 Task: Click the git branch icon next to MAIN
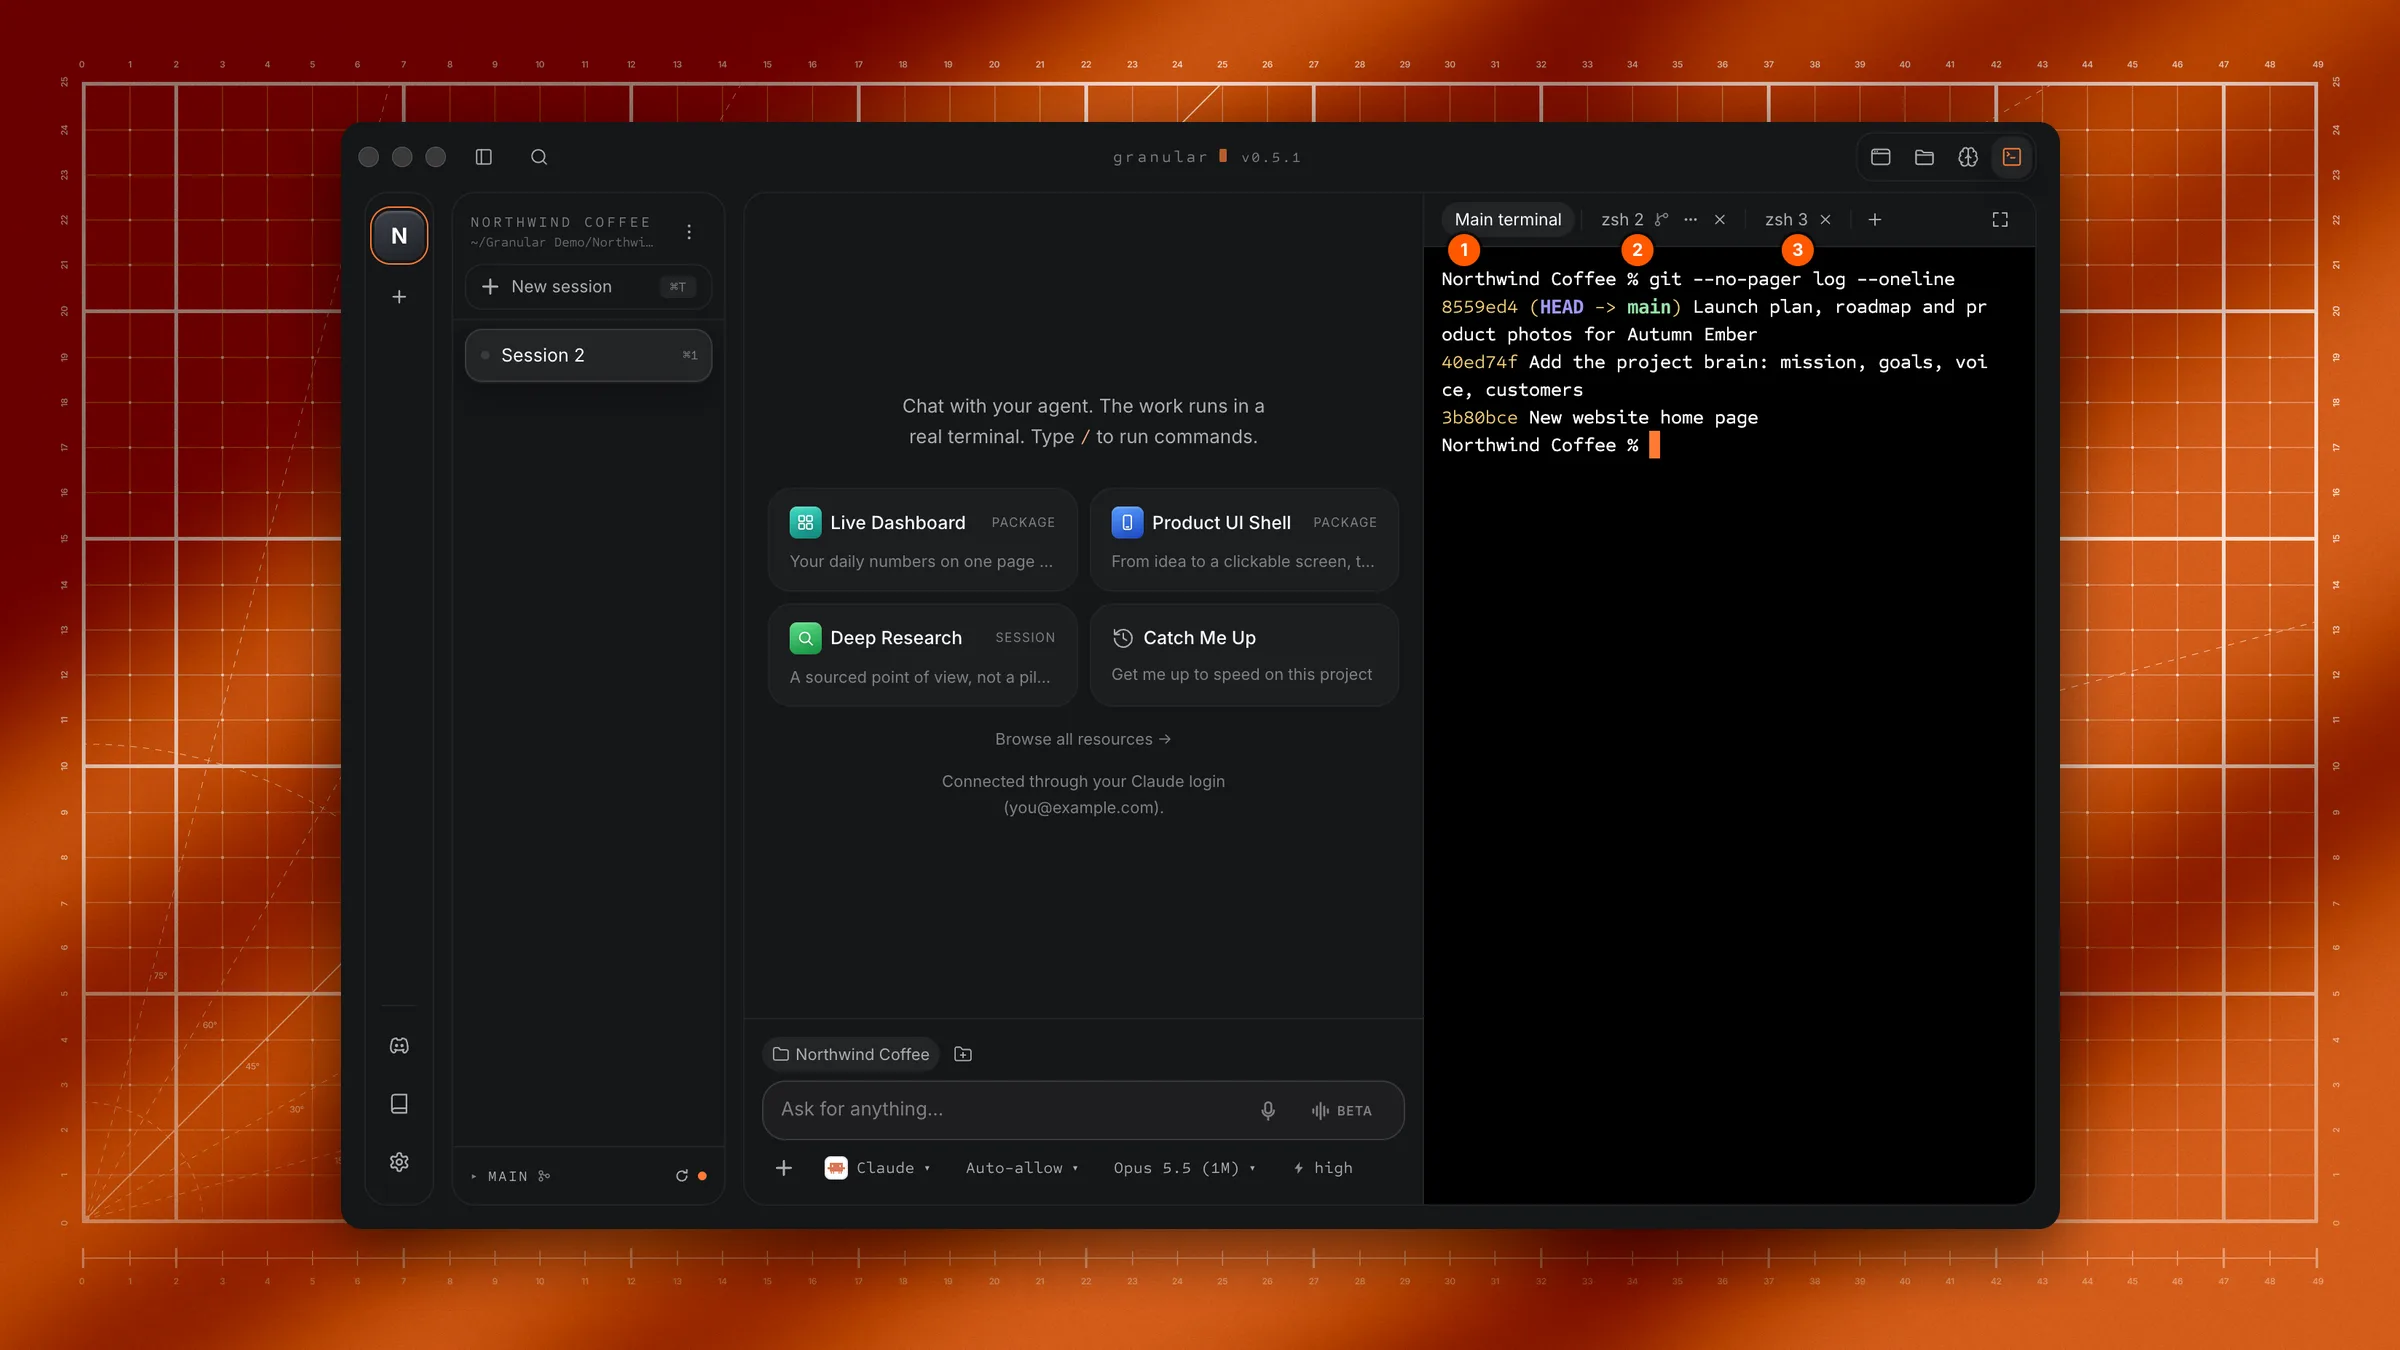544,1176
